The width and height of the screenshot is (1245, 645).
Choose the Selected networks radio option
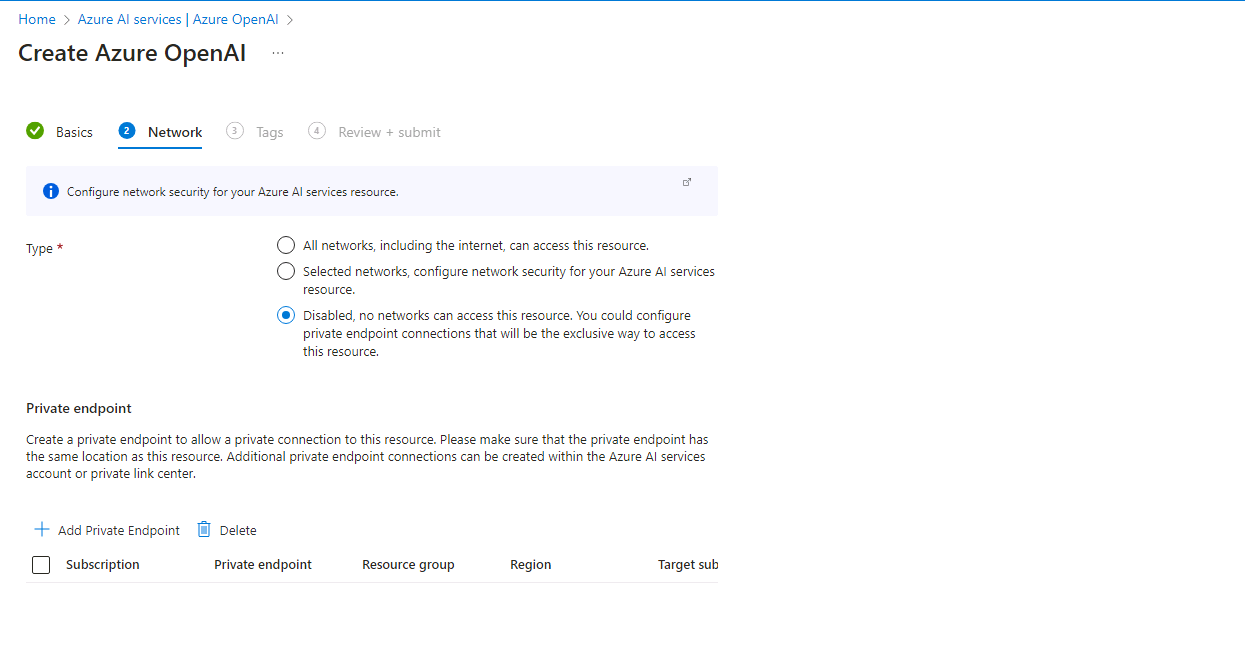286,271
